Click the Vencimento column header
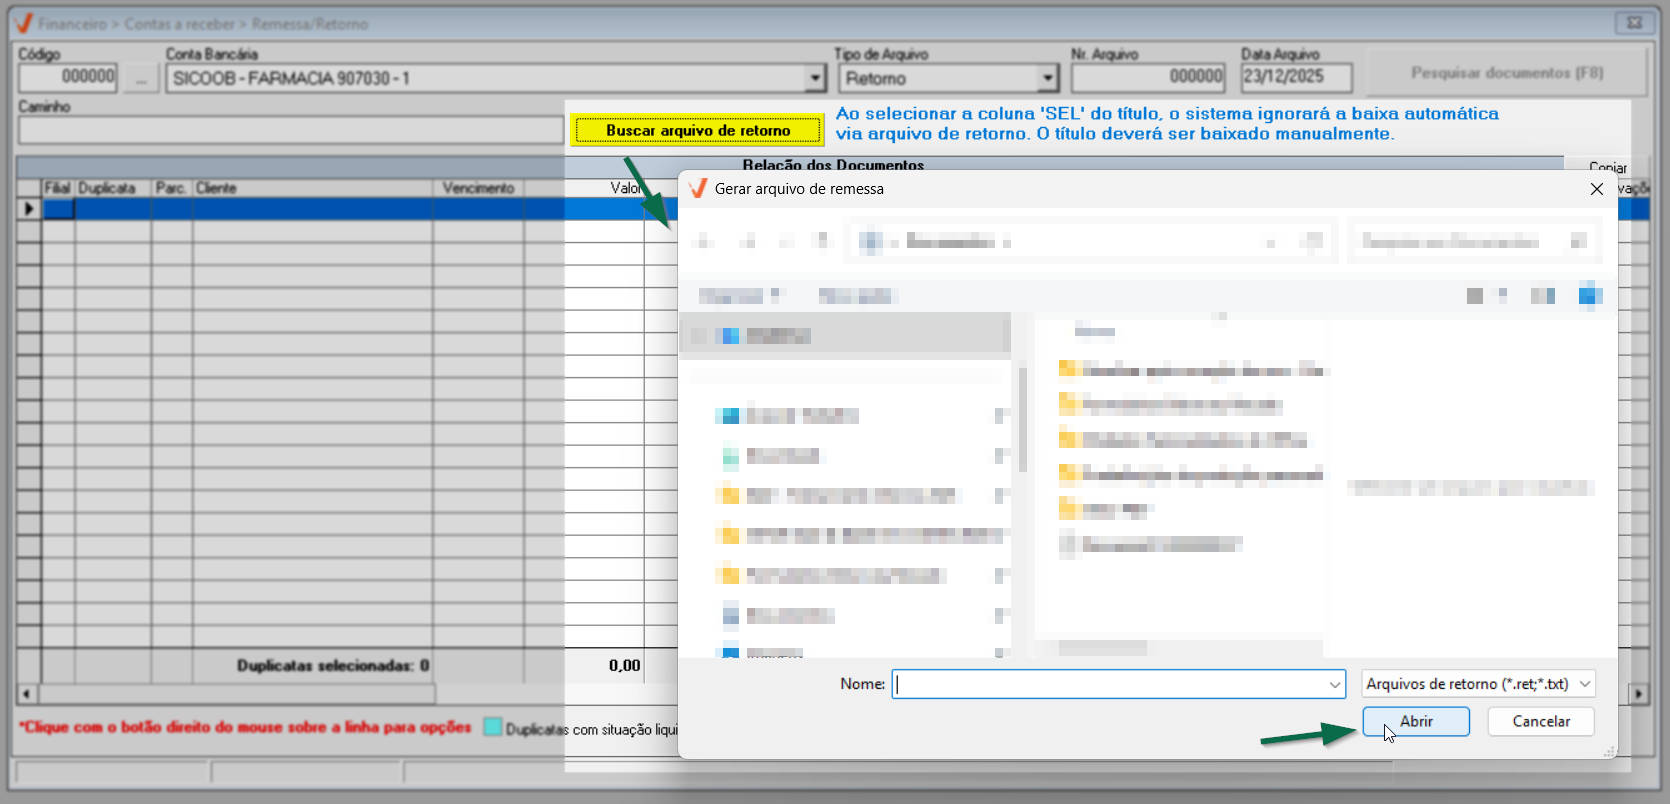 pos(479,188)
